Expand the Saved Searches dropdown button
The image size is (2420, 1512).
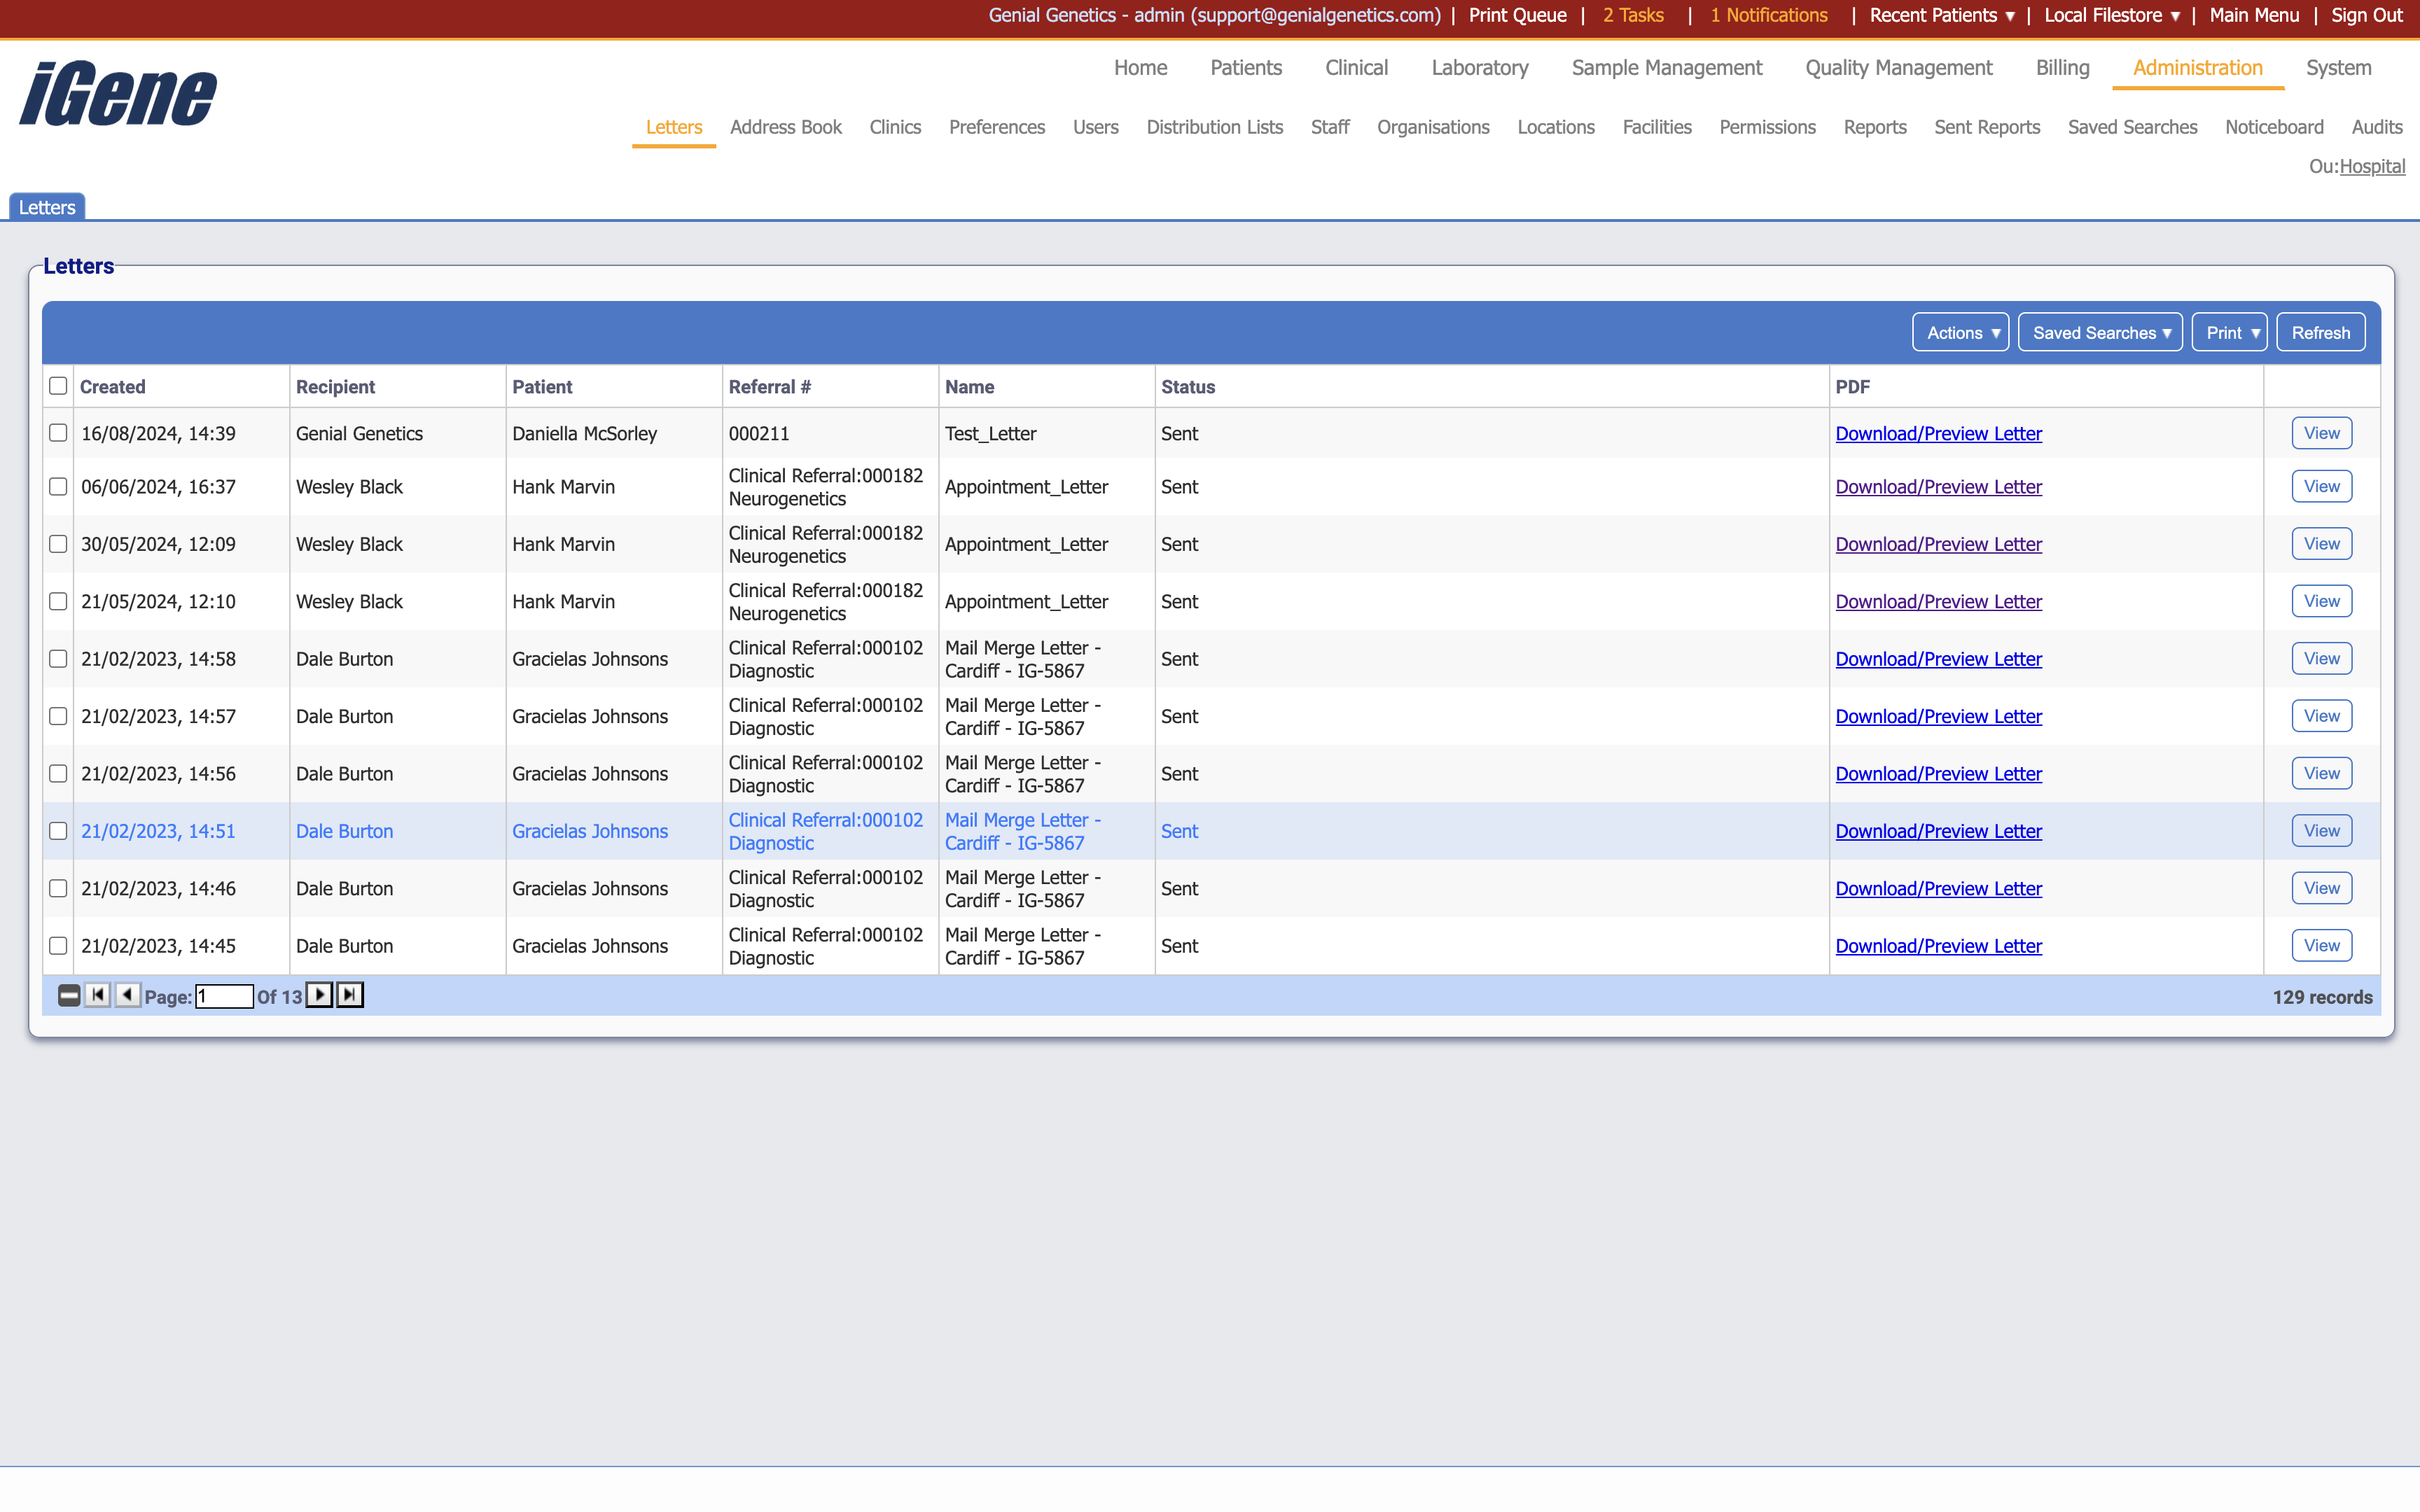tap(2099, 333)
